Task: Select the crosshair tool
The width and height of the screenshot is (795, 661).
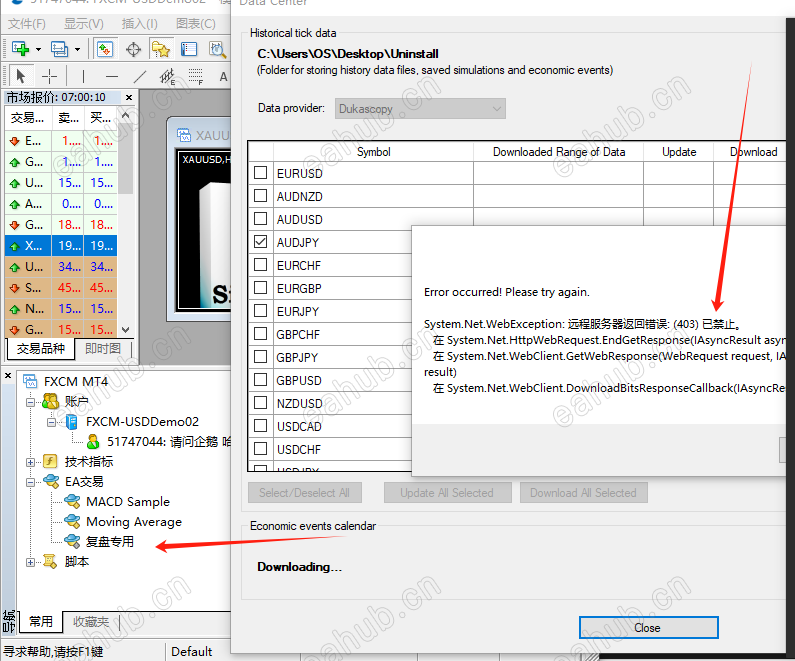Action: coord(49,77)
